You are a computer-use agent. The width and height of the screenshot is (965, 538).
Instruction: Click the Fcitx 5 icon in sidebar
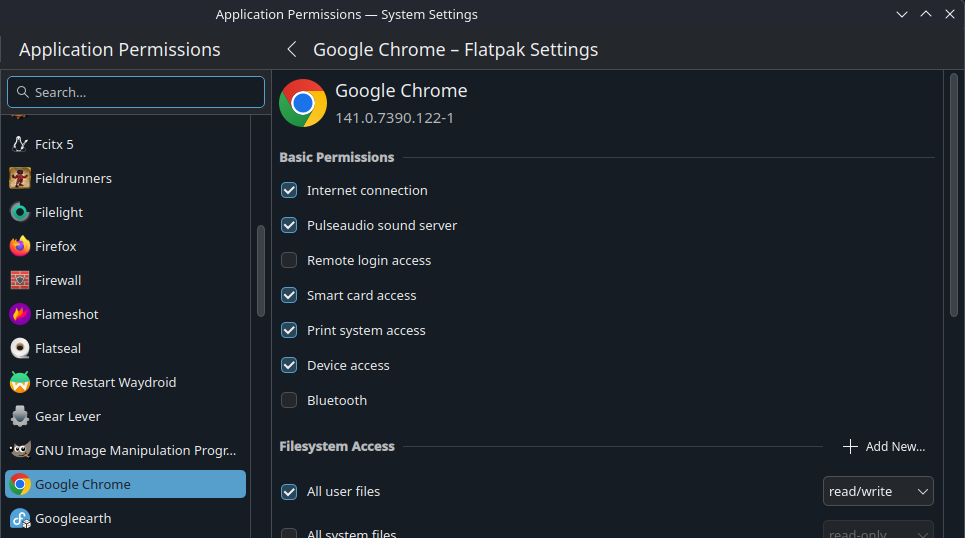(x=20, y=144)
